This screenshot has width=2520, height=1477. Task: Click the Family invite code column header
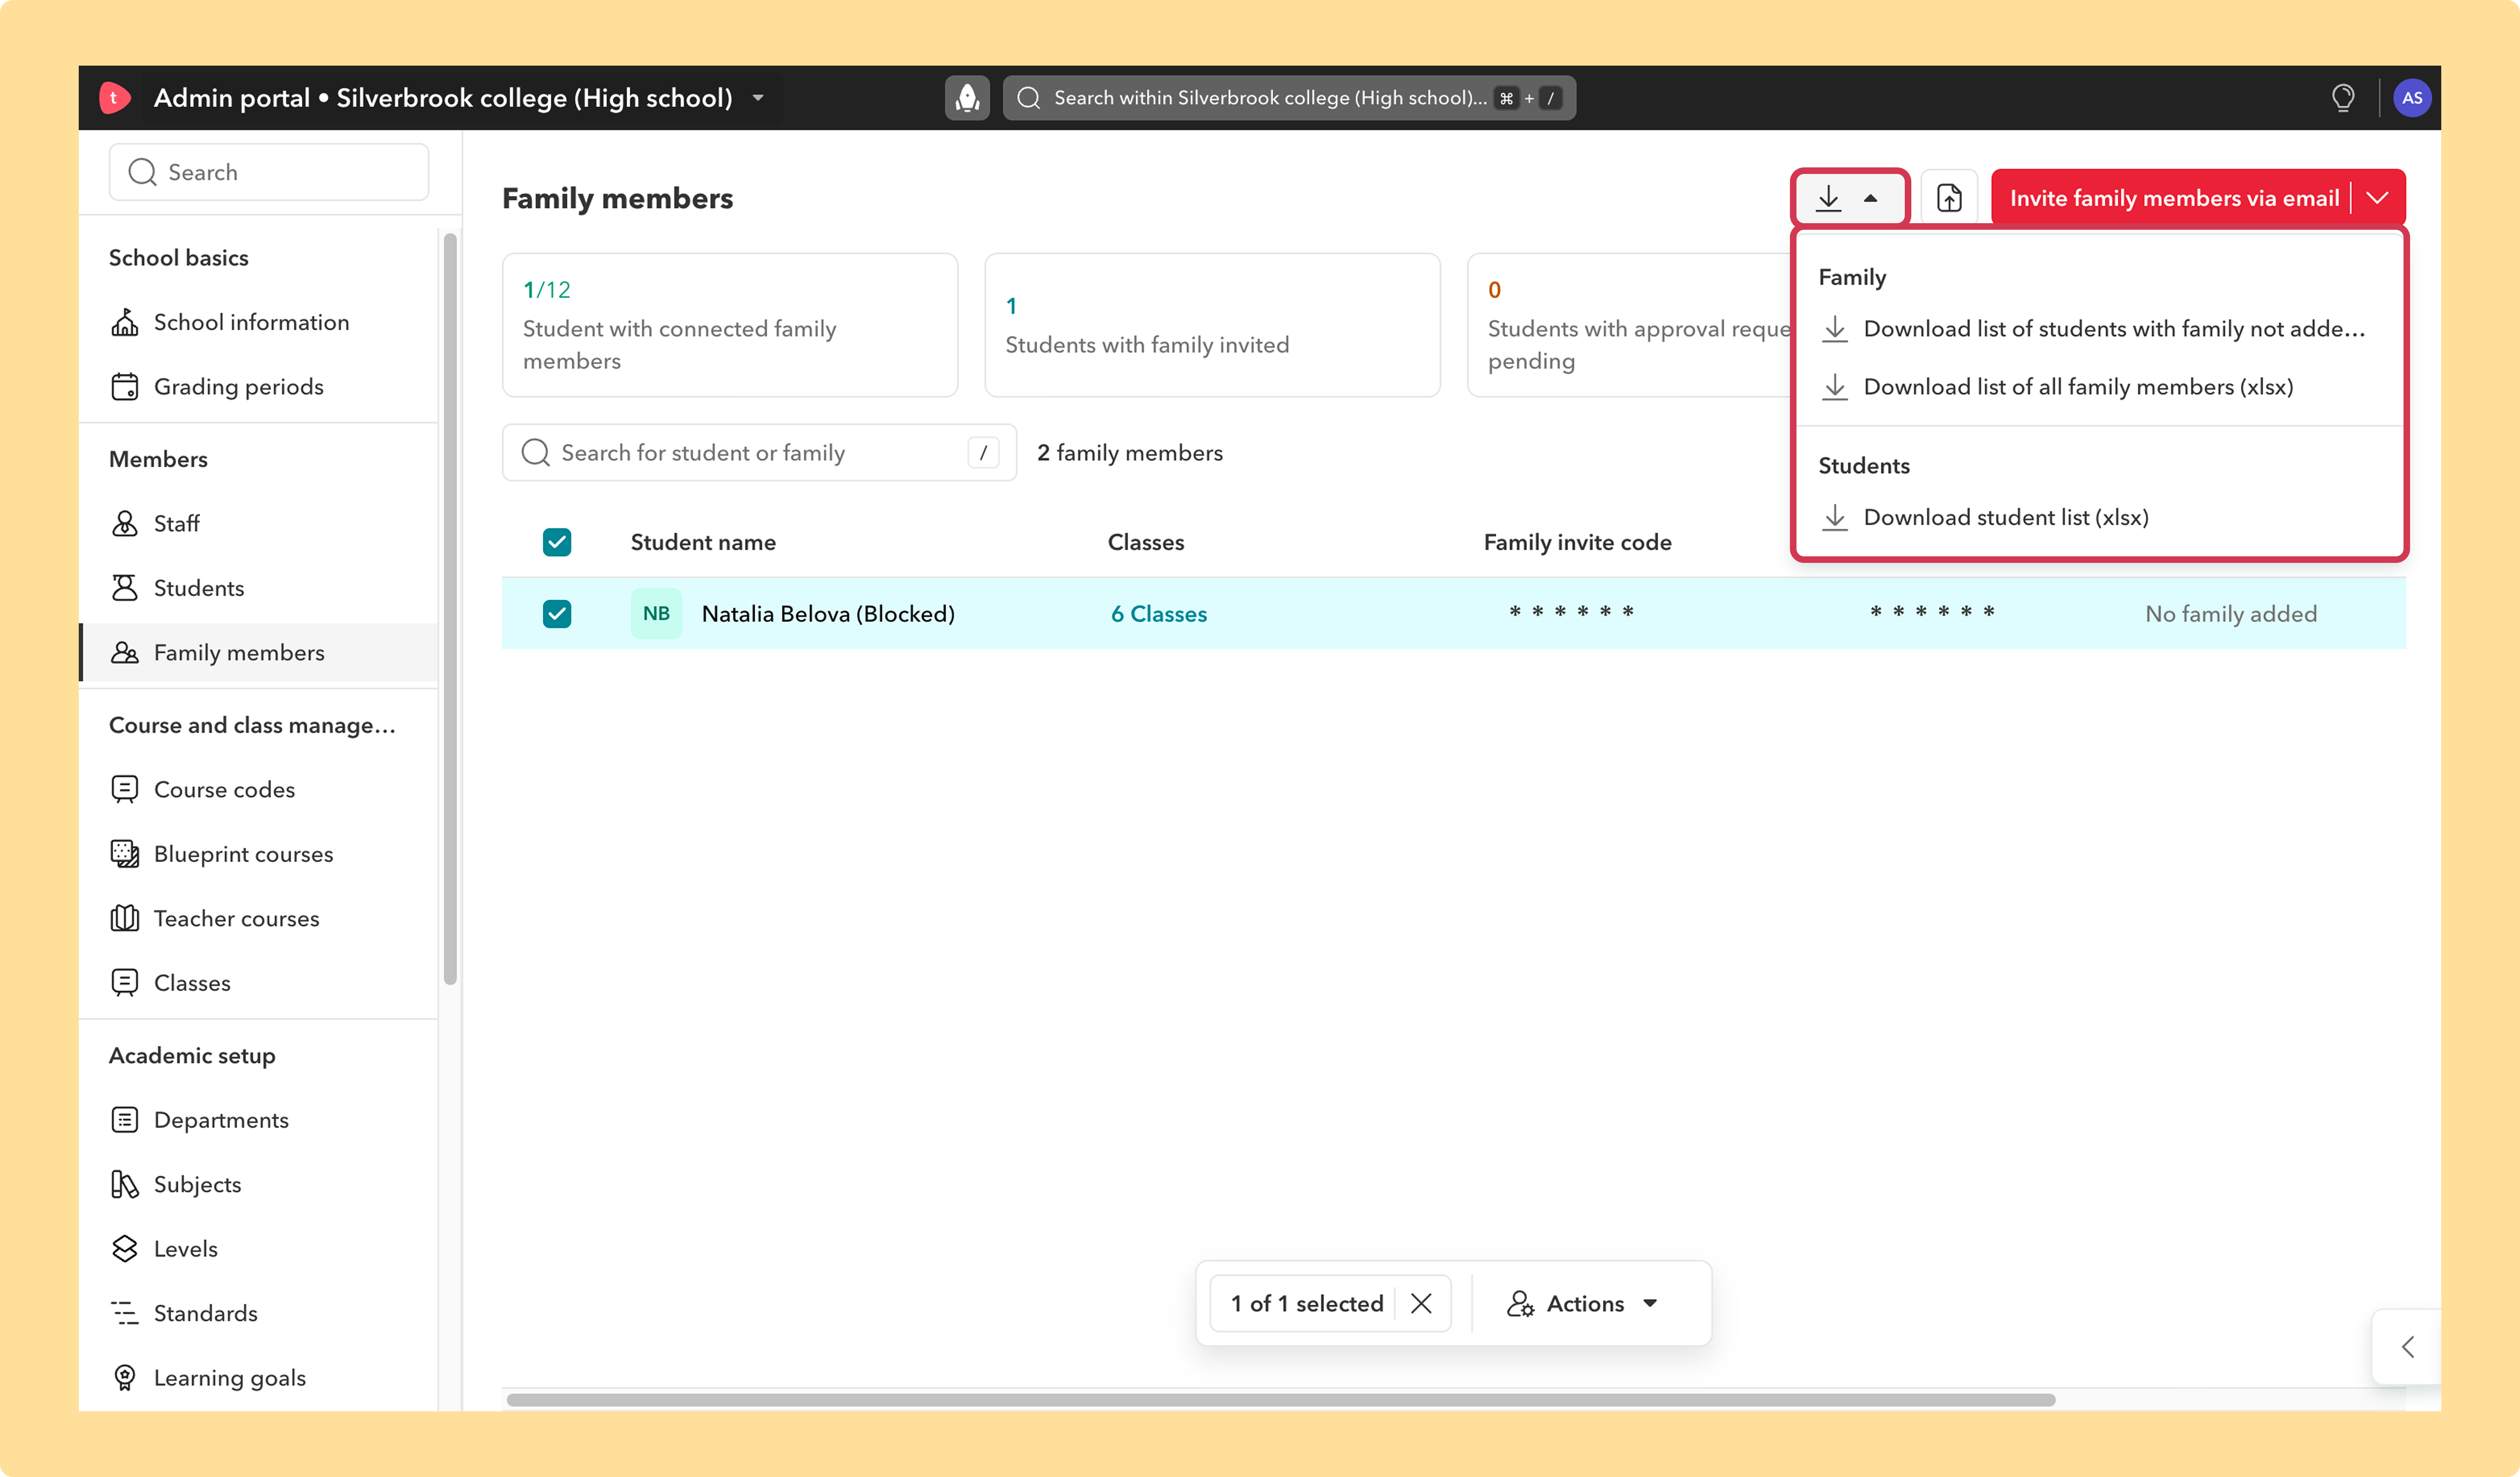click(x=1577, y=542)
